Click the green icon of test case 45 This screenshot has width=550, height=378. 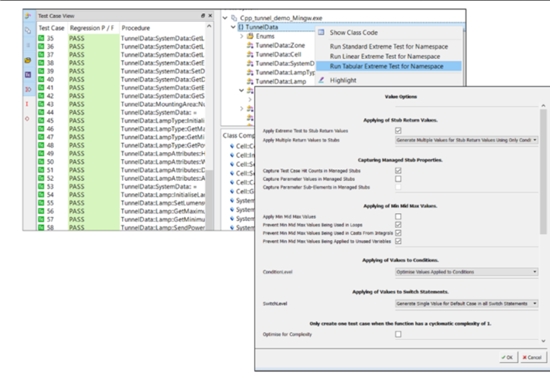tap(41, 120)
